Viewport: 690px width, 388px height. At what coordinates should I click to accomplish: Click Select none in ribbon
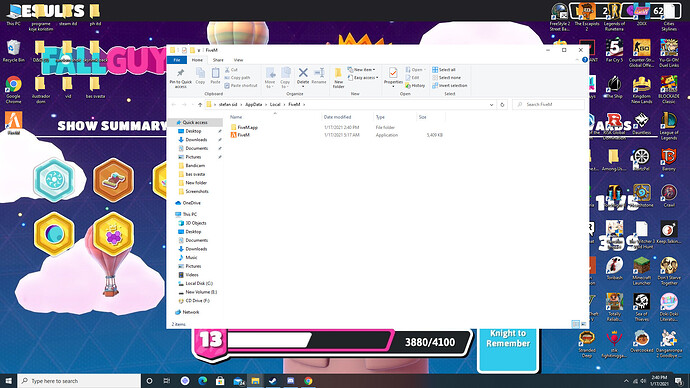(x=446, y=77)
